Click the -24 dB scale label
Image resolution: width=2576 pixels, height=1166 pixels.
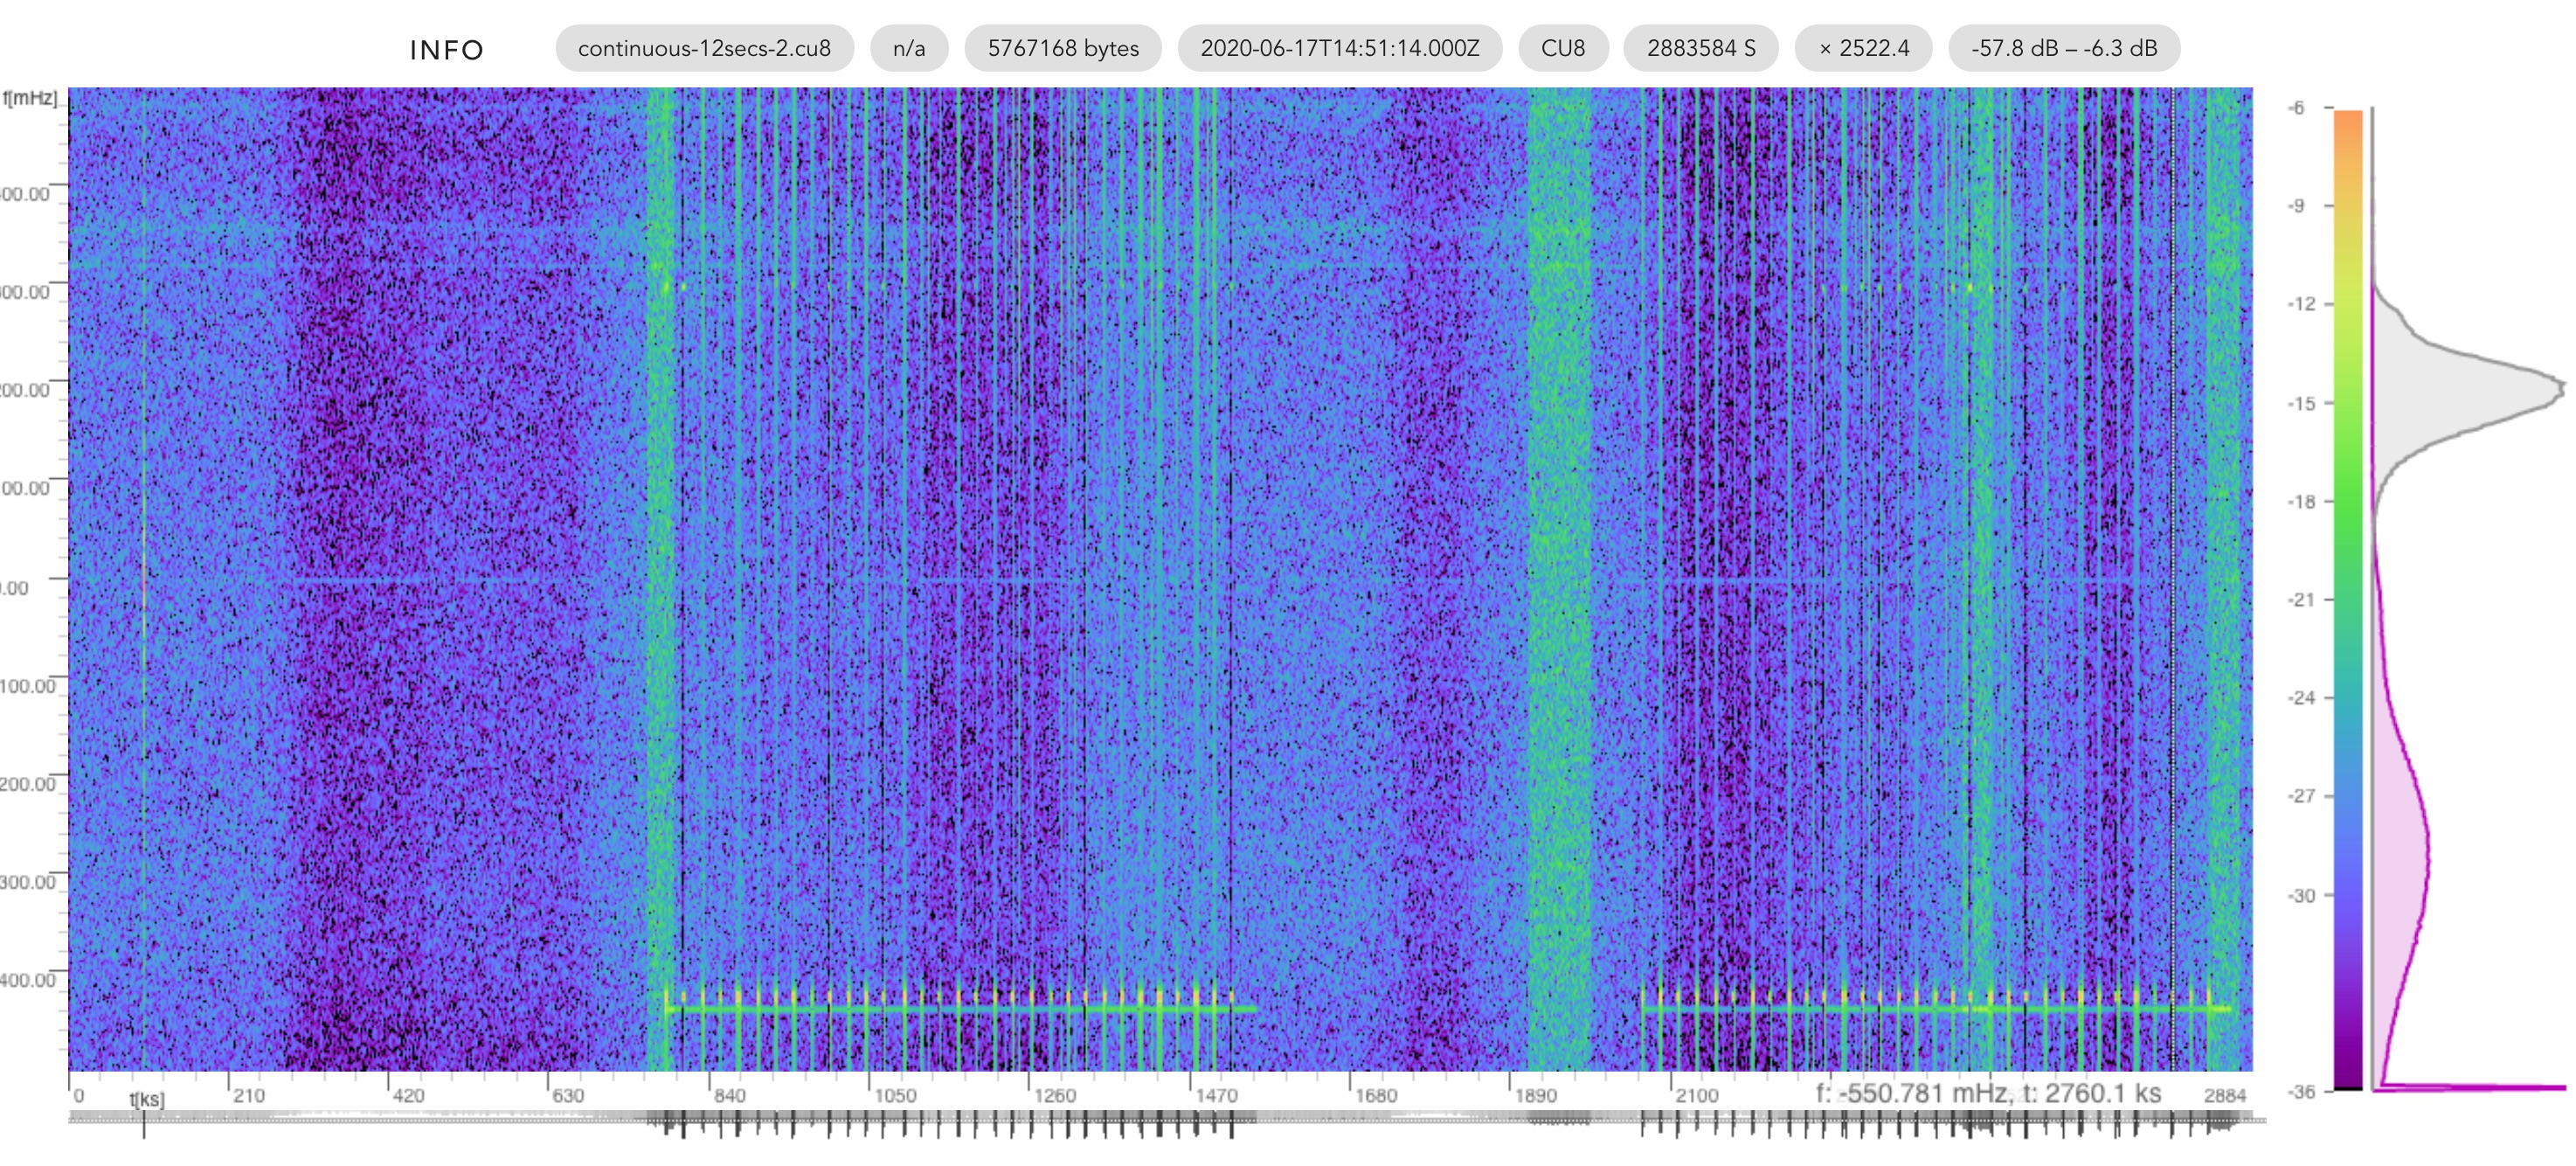point(2301,698)
